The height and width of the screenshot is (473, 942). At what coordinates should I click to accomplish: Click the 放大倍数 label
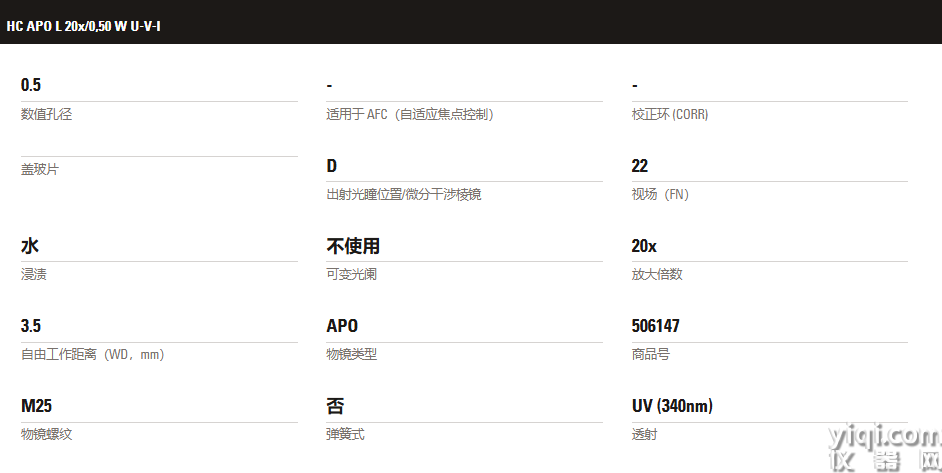pyautogui.click(x=657, y=274)
